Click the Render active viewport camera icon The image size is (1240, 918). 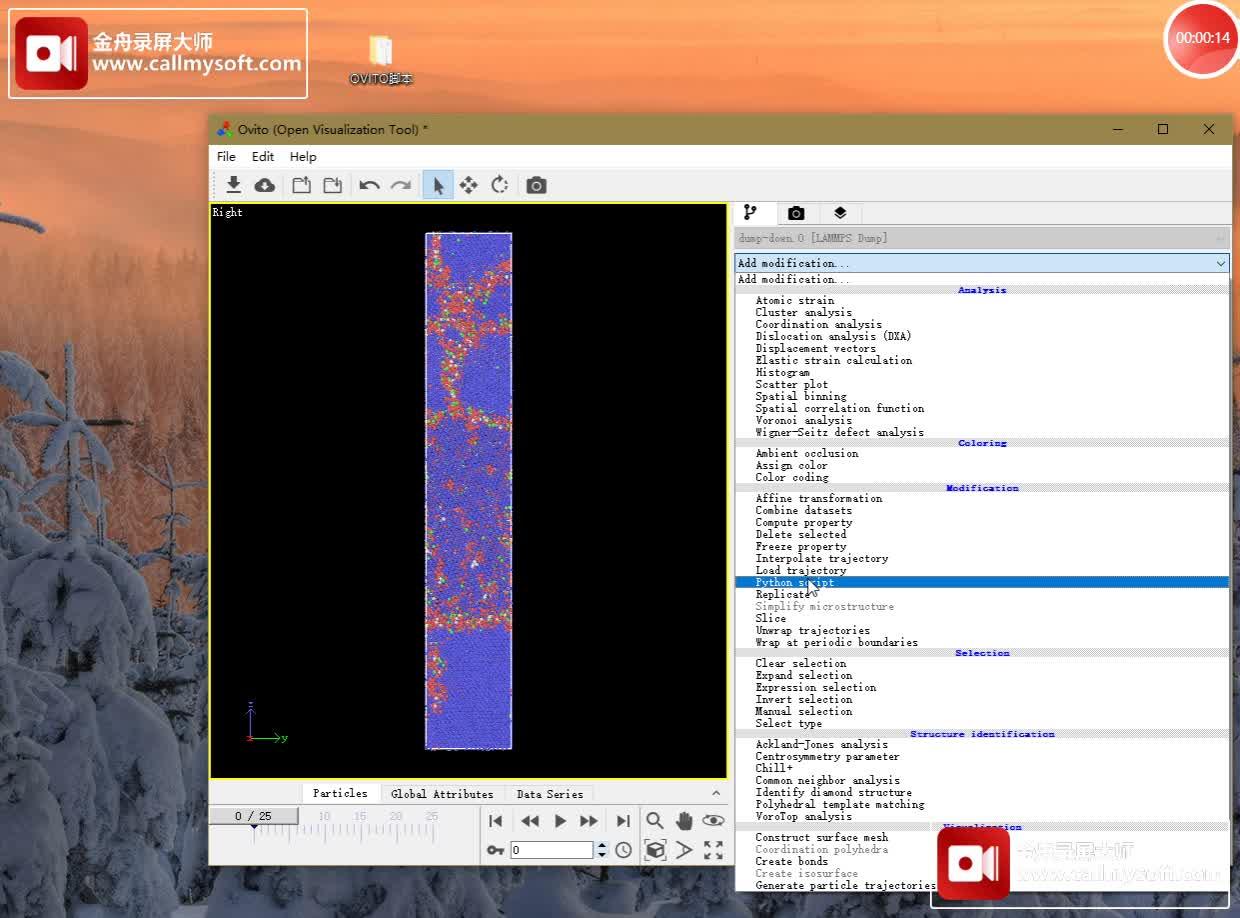tap(537, 185)
